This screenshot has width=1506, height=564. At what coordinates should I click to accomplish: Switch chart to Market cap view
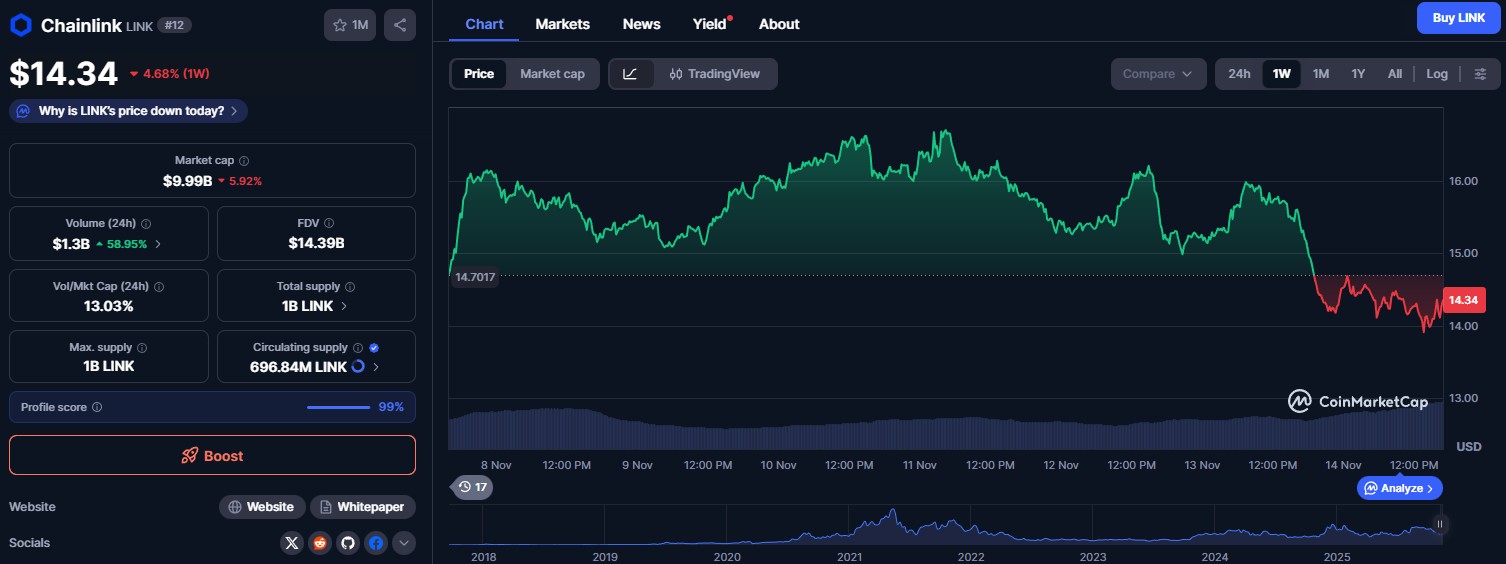552,74
